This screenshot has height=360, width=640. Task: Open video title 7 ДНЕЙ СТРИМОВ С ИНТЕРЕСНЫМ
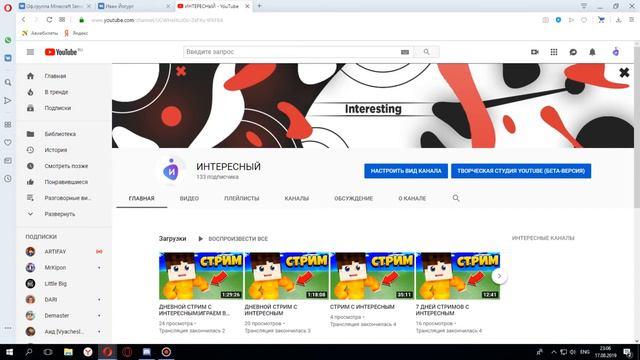click(442, 310)
